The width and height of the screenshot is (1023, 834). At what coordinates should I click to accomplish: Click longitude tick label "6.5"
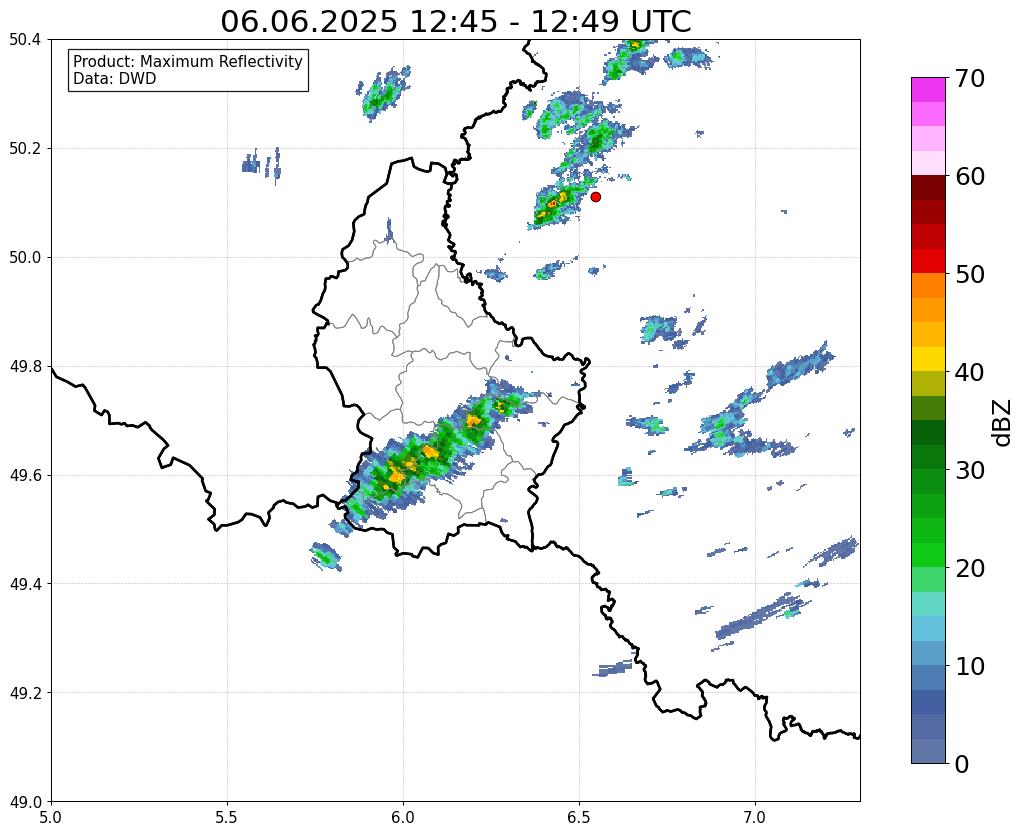[579, 817]
